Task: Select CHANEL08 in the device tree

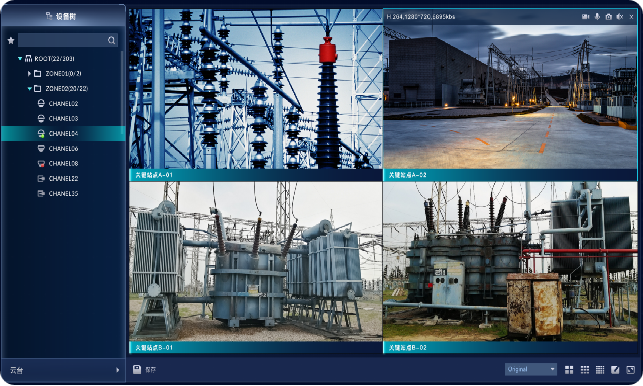Action: pyautogui.click(x=64, y=163)
